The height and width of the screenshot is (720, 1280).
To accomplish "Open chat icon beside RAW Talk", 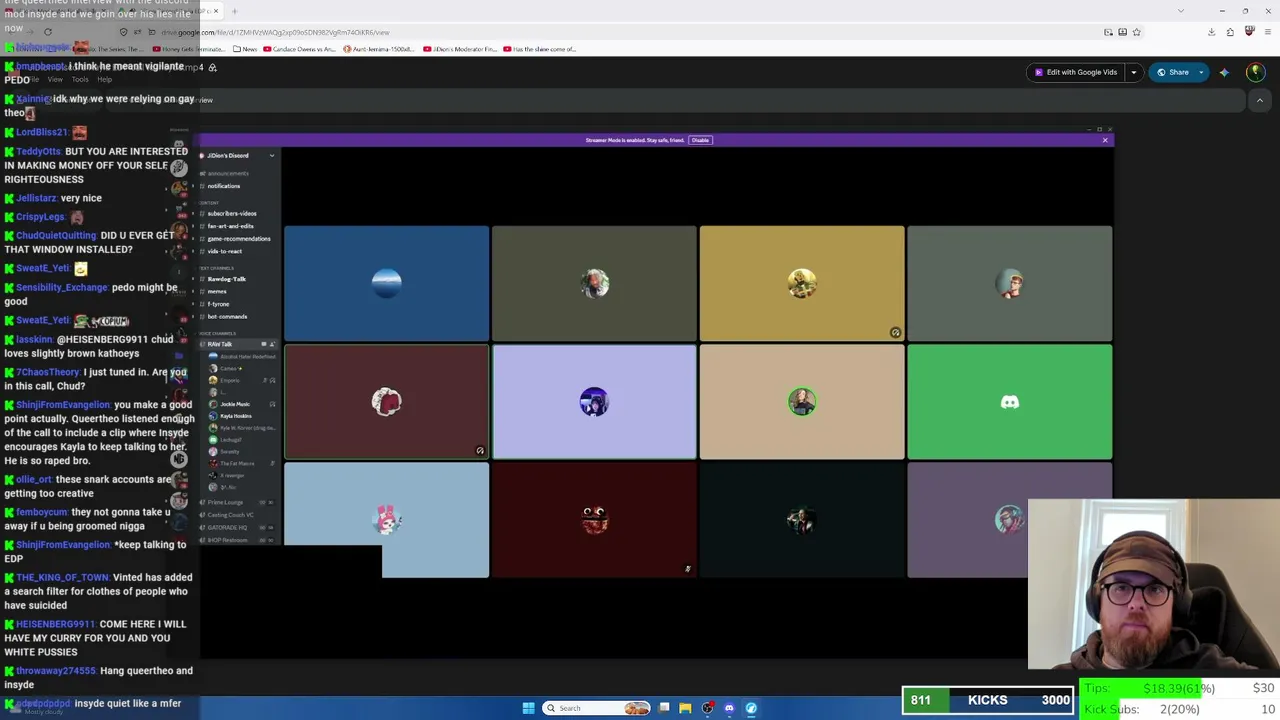I will click(264, 344).
